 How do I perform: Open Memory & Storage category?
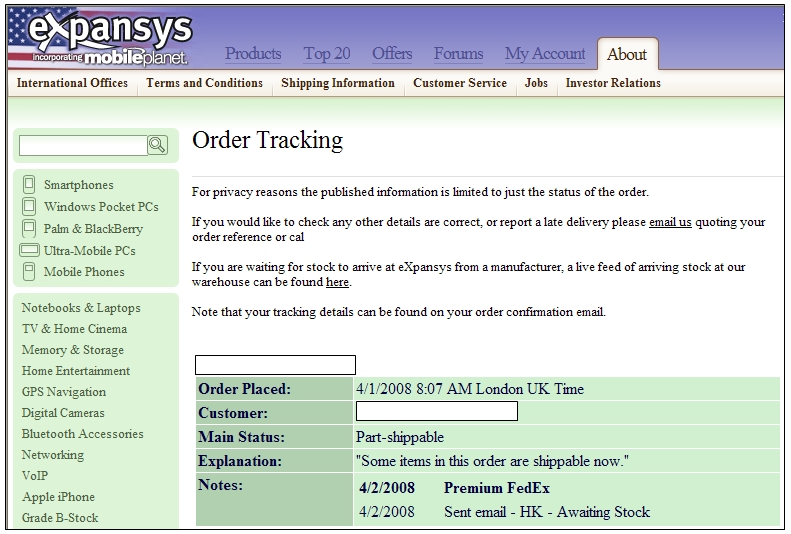click(x=73, y=350)
